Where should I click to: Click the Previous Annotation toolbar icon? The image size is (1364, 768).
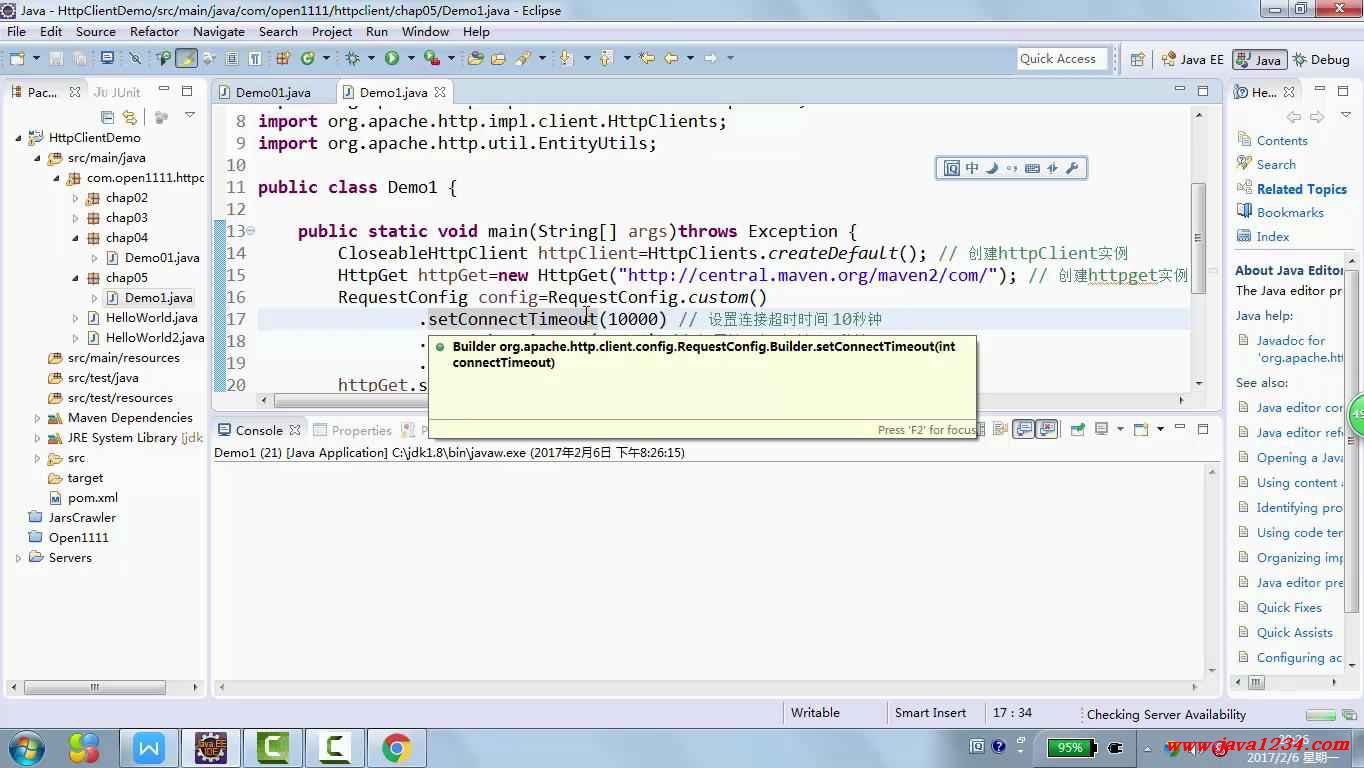coord(606,58)
